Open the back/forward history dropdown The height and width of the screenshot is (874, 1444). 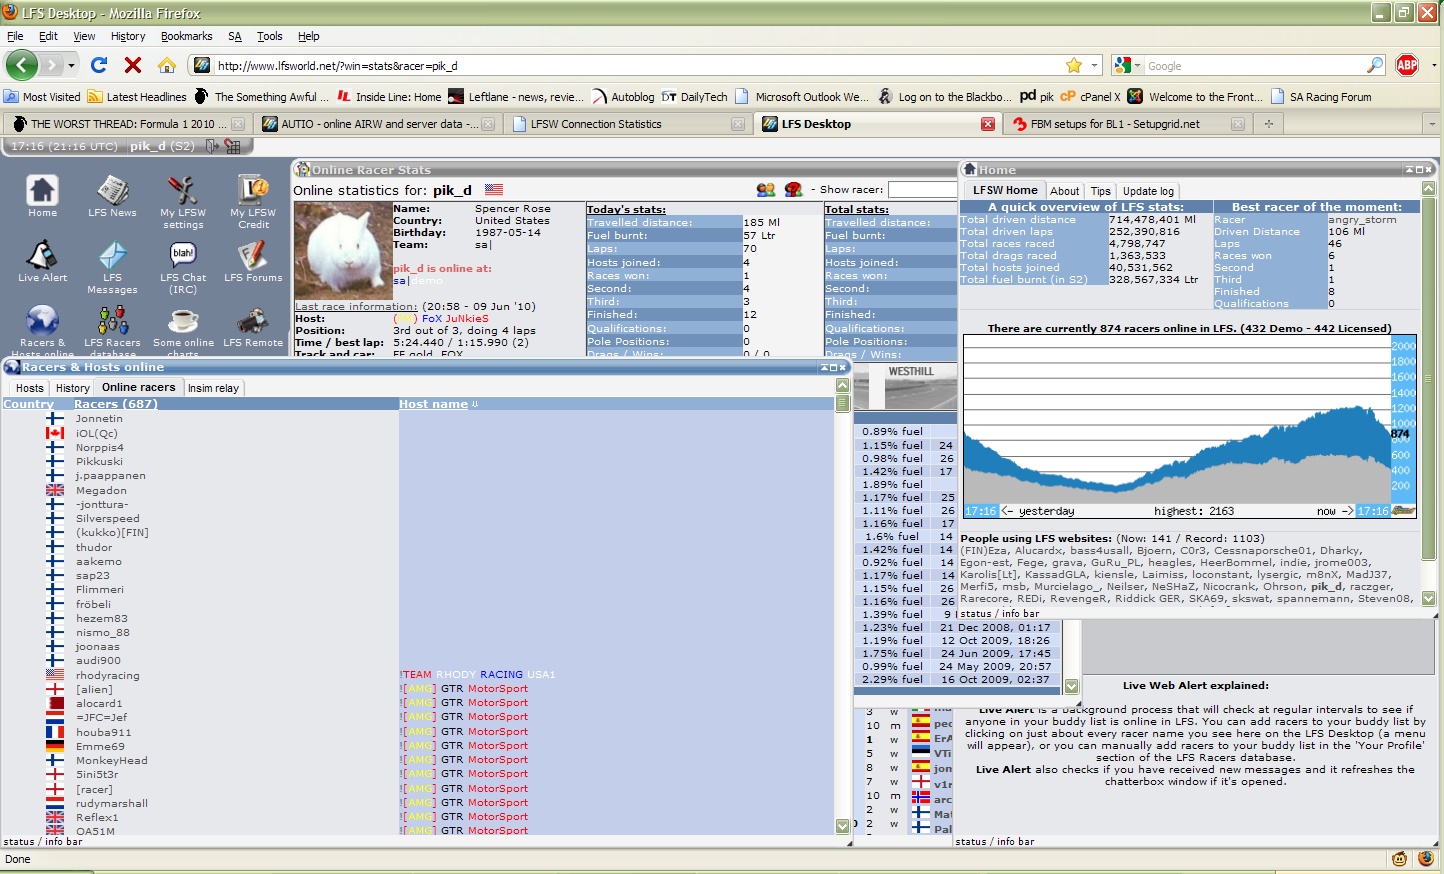(71, 65)
